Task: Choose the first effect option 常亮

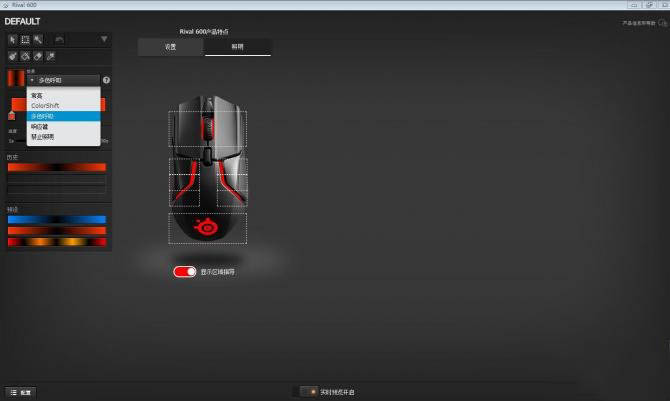Action: [x=63, y=96]
